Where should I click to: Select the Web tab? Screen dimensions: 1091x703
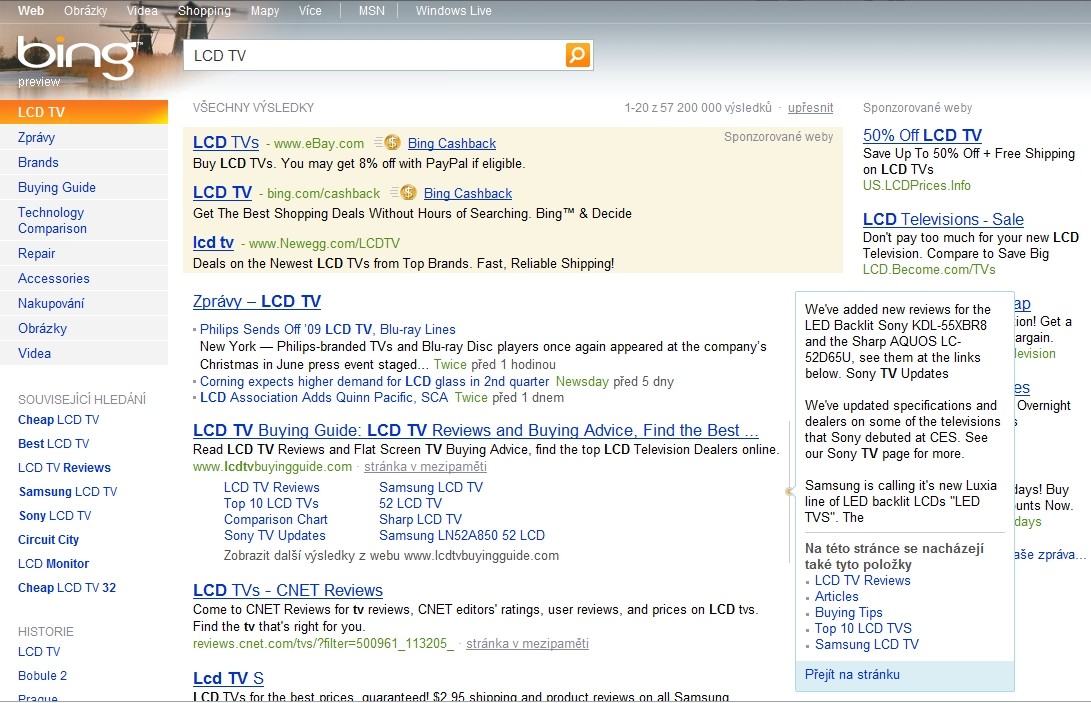pyautogui.click(x=31, y=10)
